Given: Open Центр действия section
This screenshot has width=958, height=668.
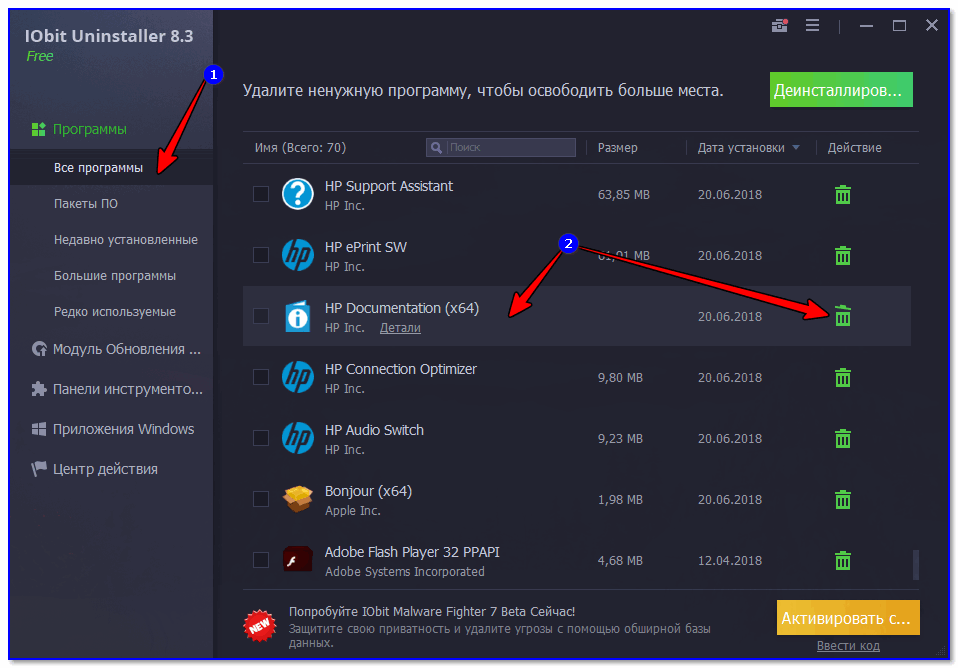Looking at the screenshot, I should coord(94,469).
